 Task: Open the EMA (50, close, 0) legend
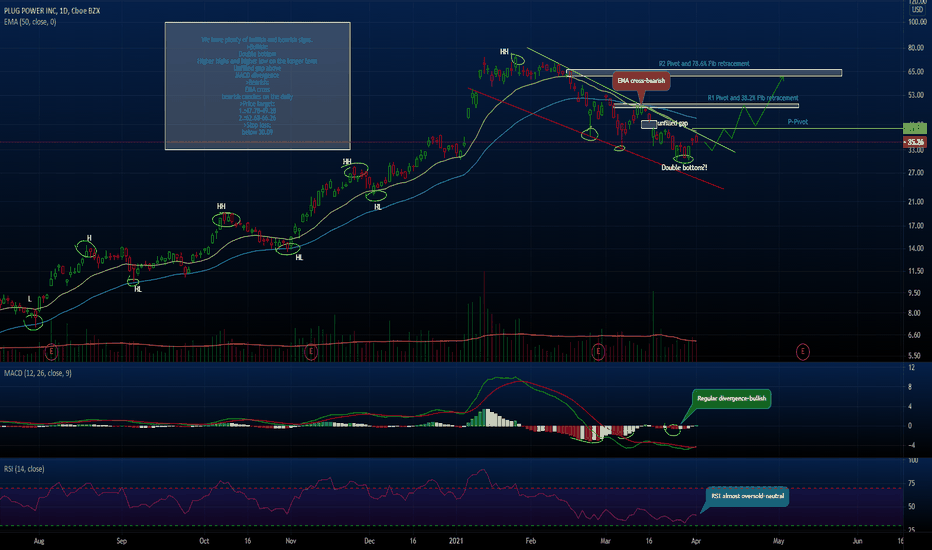pyautogui.click(x=30, y=22)
